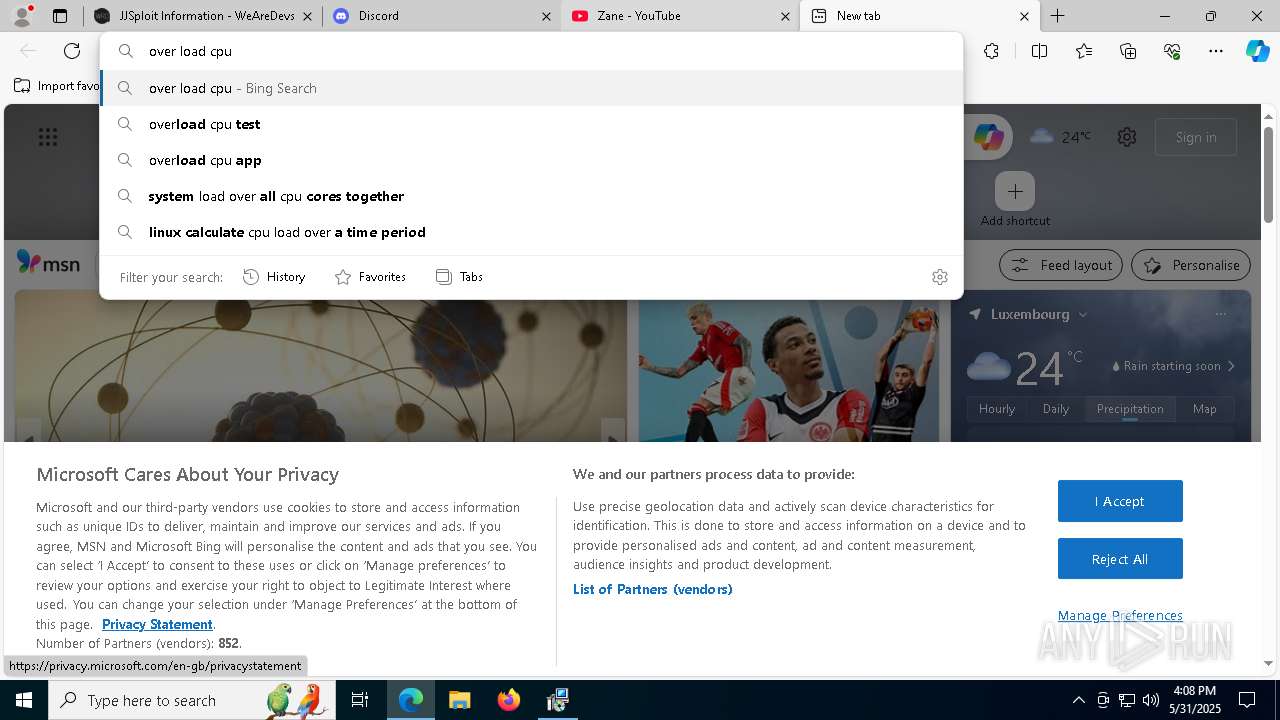Open the Browser essentials heart icon

tap(1172, 51)
